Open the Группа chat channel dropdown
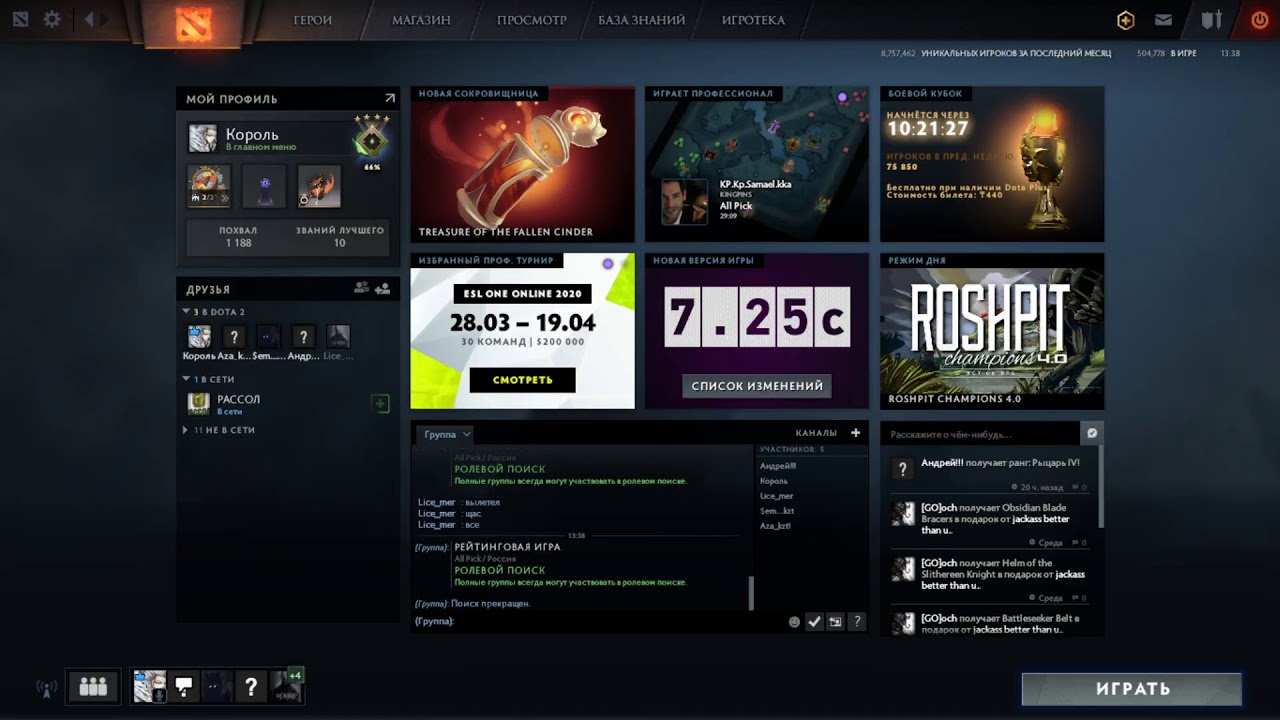This screenshot has width=1280, height=720. [446, 434]
